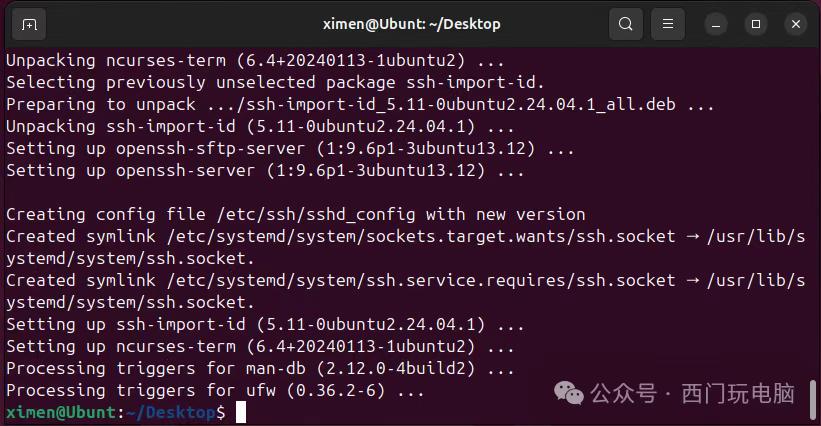The width and height of the screenshot is (821, 426).
Task: Click the terminal vertical scrollbar handle
Action: [x=813, y=400]
